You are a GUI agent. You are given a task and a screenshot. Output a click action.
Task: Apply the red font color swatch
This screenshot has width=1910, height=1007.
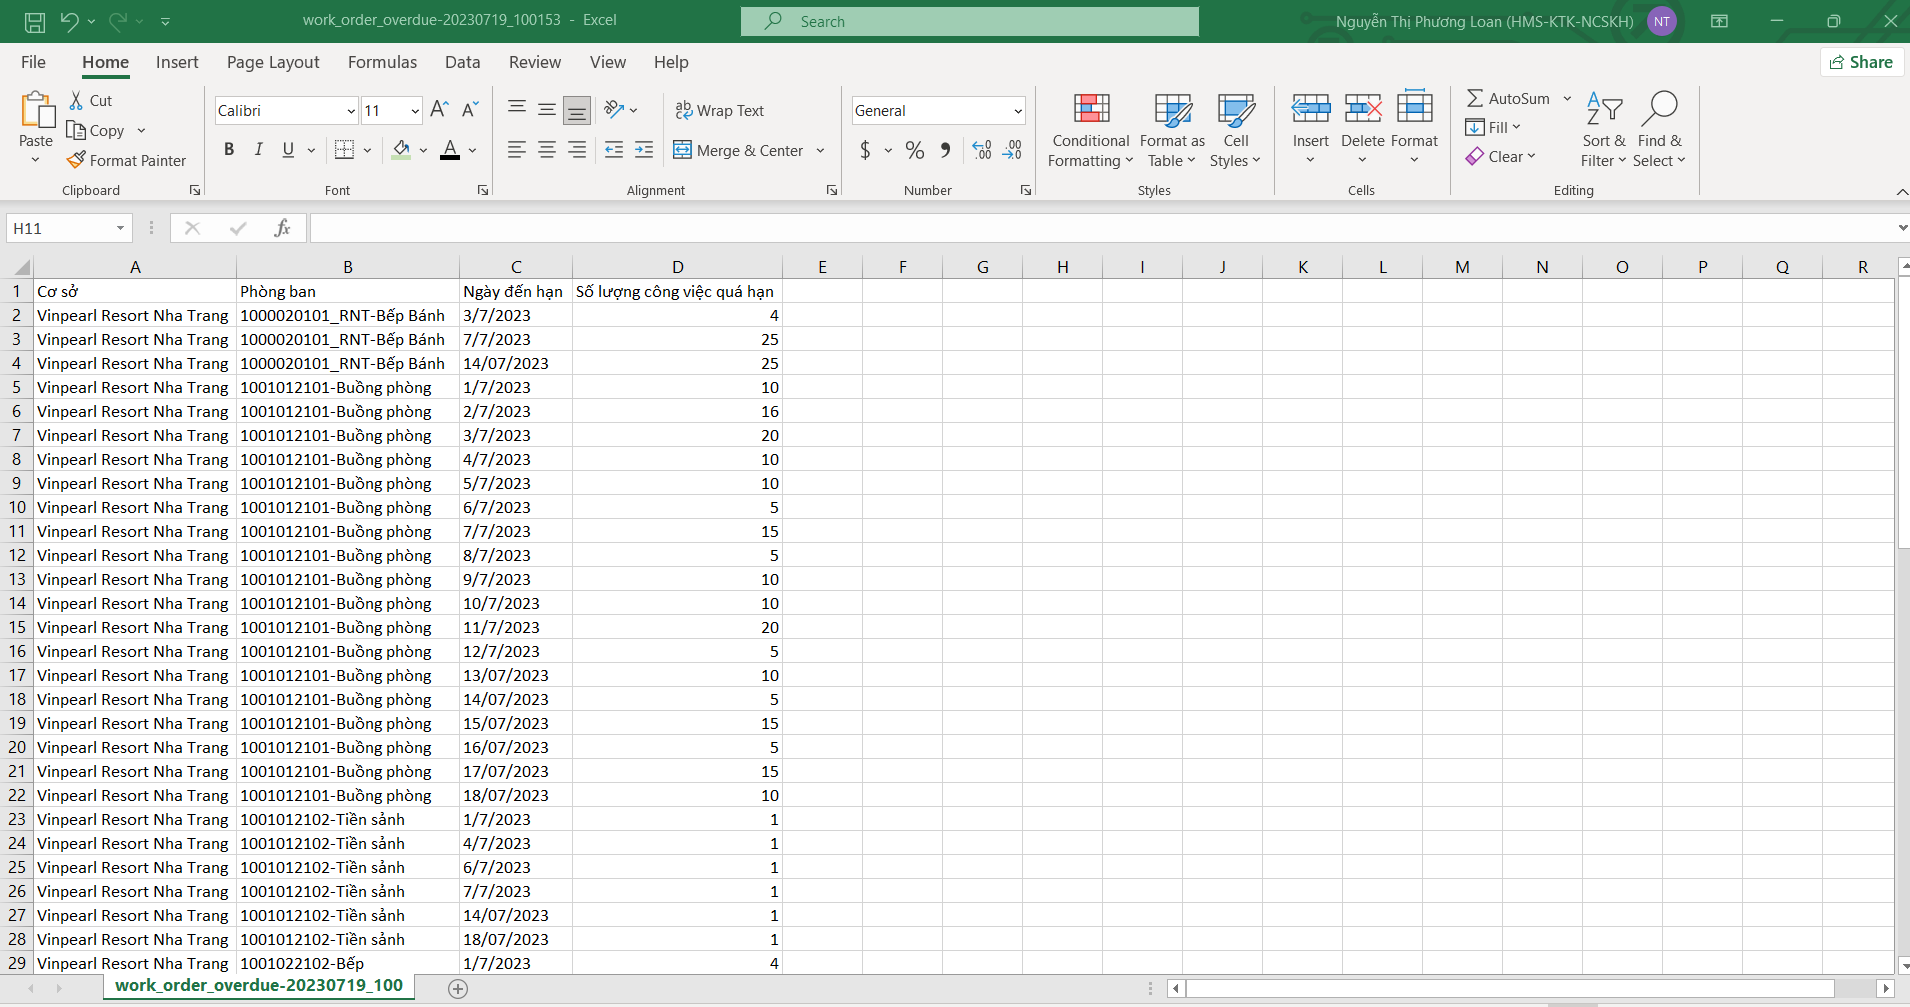point(450,150)
